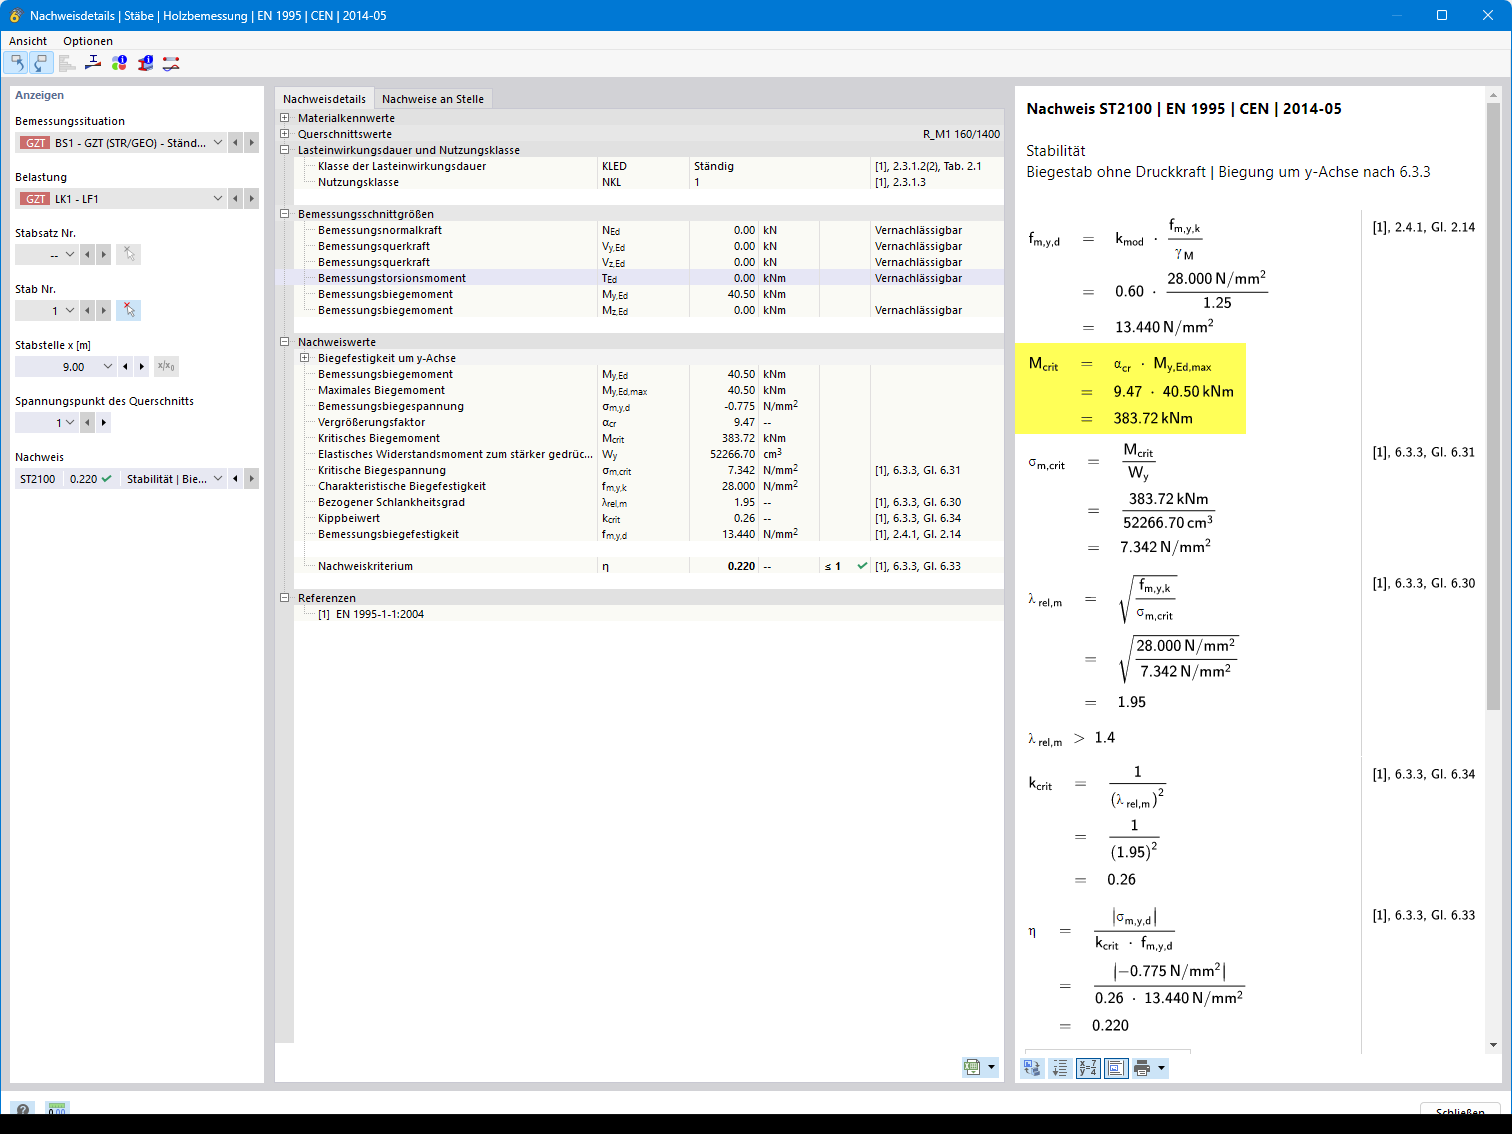Collapse Lasteinwirkungsdauer und Nutzungsklasse section

point(285,150)
